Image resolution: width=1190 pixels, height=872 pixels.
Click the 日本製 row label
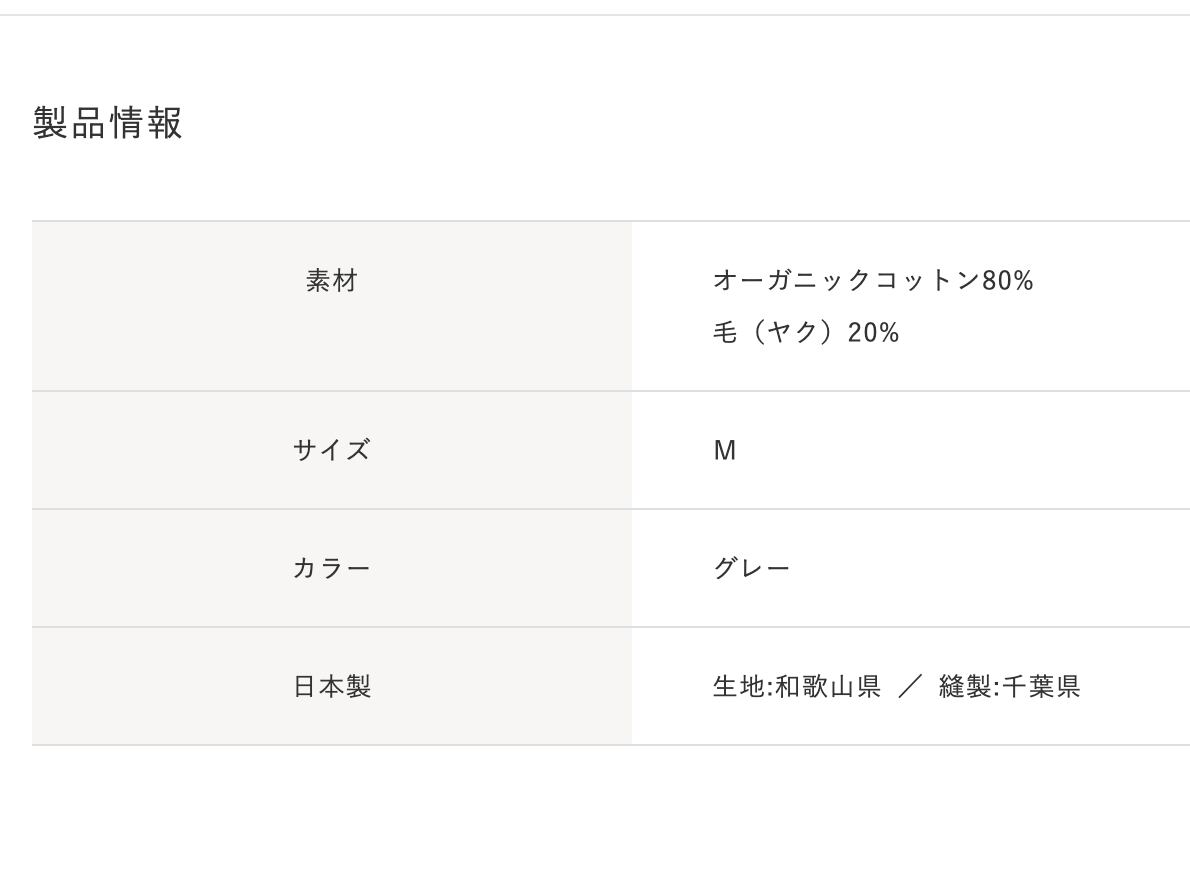332,687
